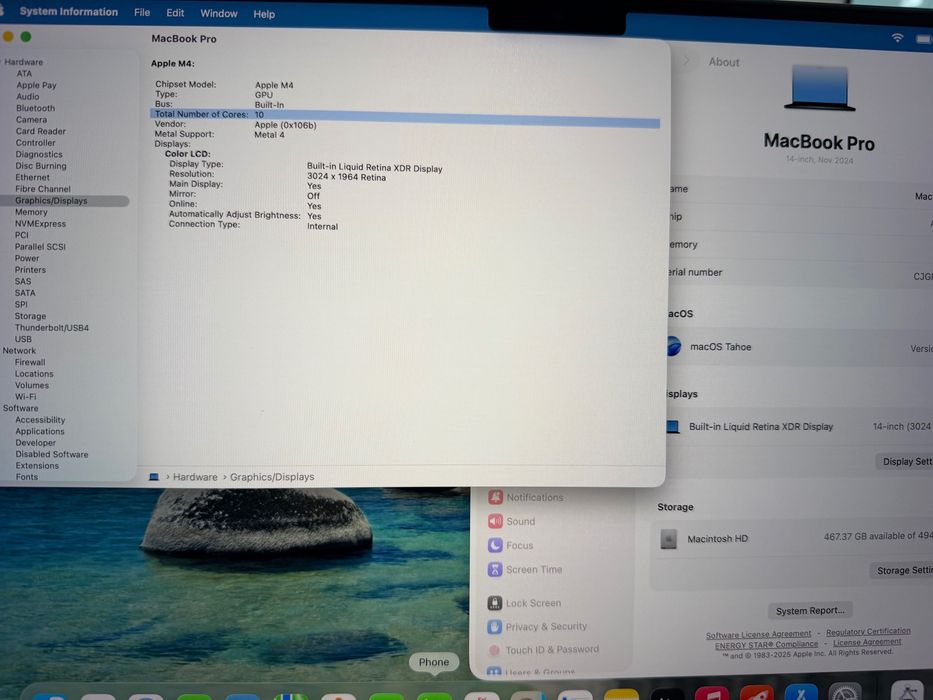Select Card Reader in the sidebar
This screenshot has height=700, width=933.
[x=40, y=131]
